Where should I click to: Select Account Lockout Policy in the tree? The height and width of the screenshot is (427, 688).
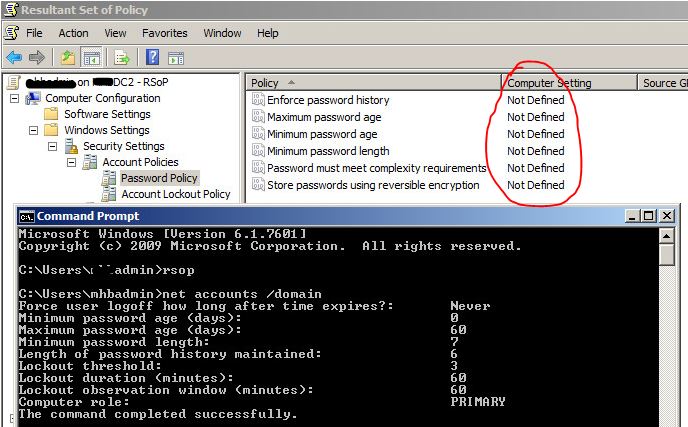176,194
